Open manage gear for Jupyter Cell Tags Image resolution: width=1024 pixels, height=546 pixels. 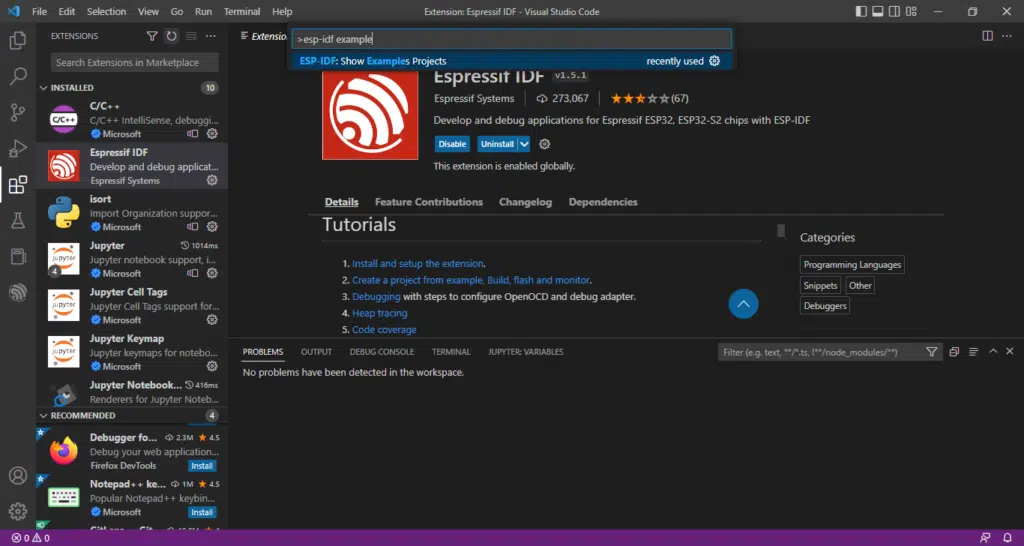click(x=212, y=320)
